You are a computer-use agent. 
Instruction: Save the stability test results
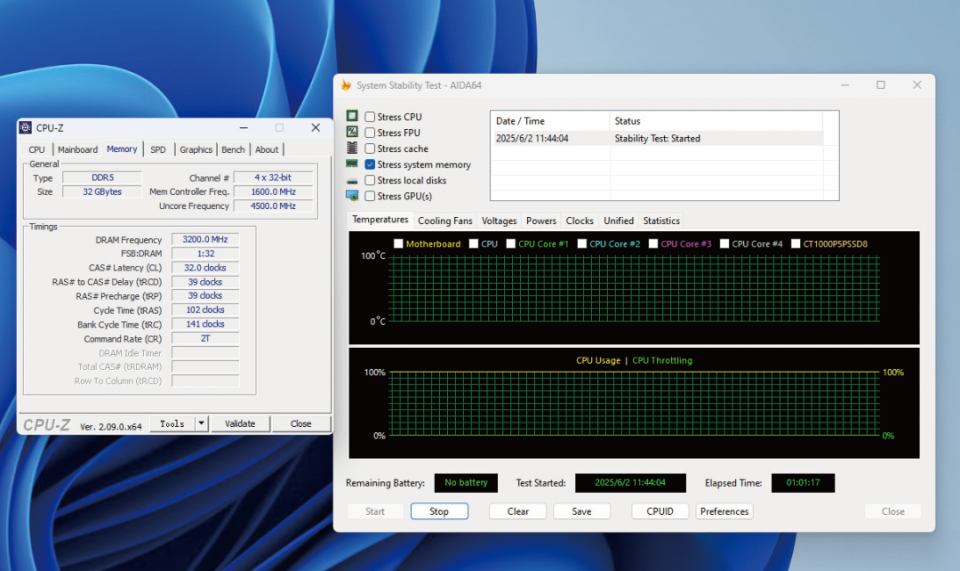click(x=582, y=511)
